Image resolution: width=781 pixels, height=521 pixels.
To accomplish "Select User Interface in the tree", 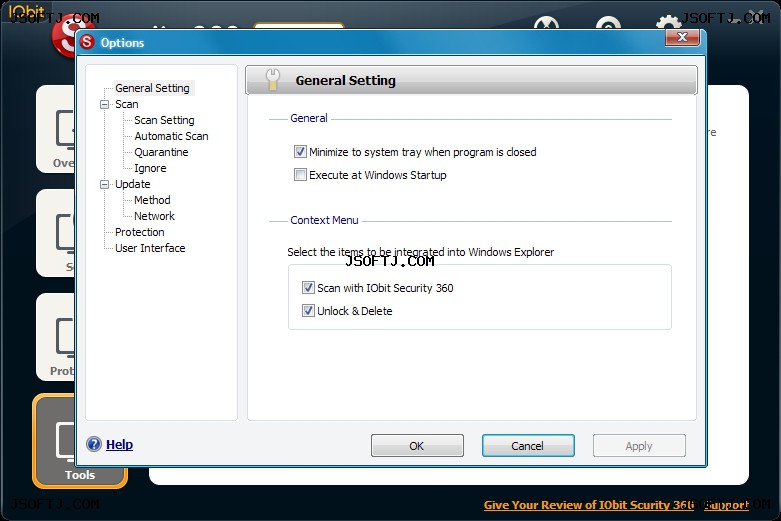I will tap(150, 248).
